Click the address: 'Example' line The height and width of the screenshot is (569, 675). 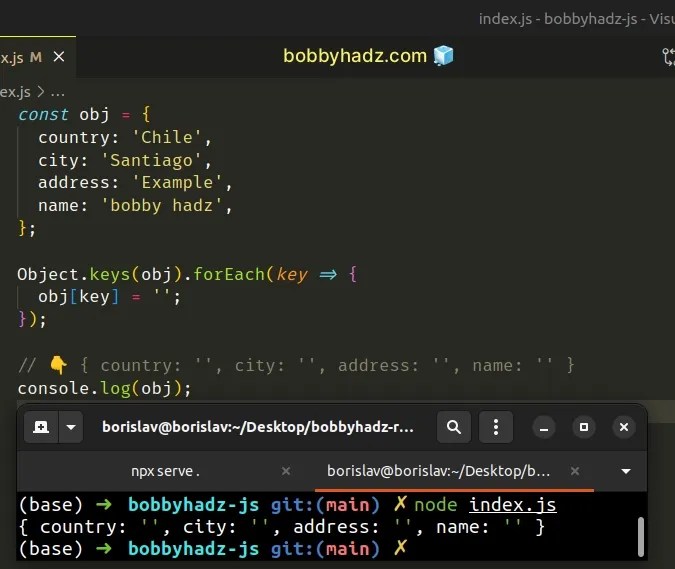click(x=135, y=183)
